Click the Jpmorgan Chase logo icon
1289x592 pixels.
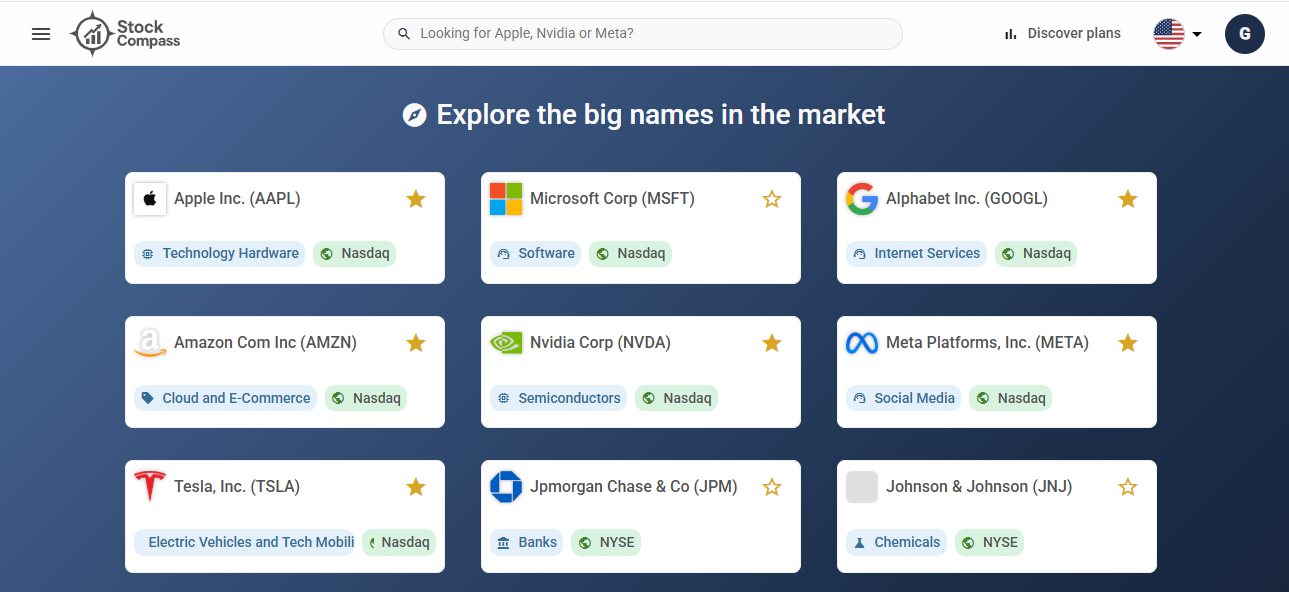pyautogui.click(x=506, y=487)
